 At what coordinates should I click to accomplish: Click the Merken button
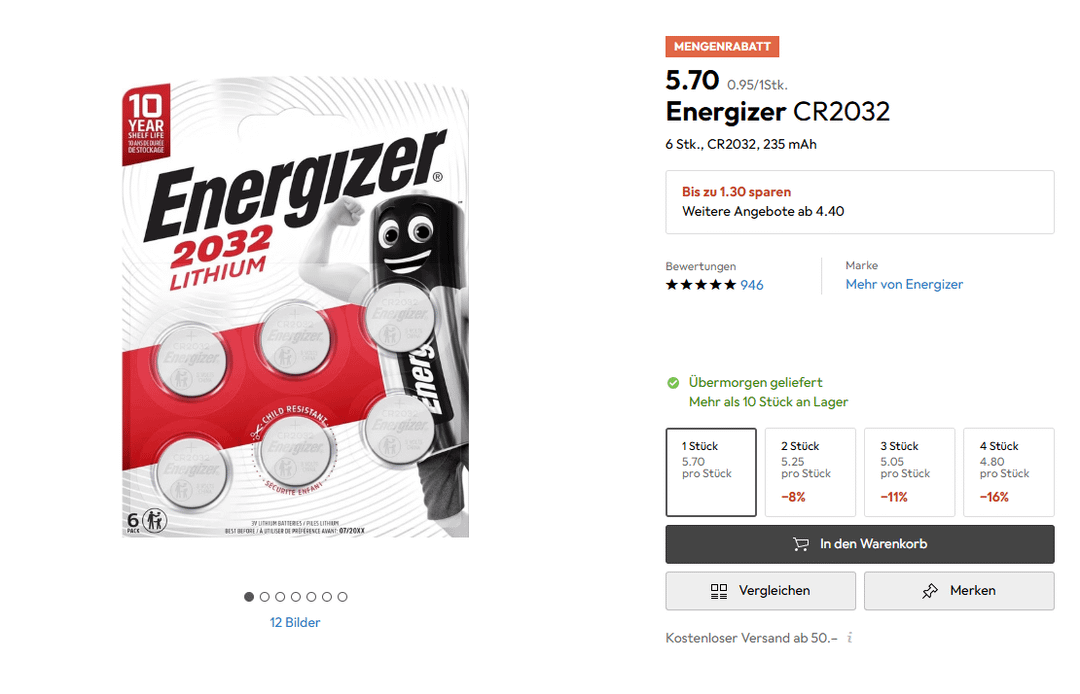tap(959, 591)
